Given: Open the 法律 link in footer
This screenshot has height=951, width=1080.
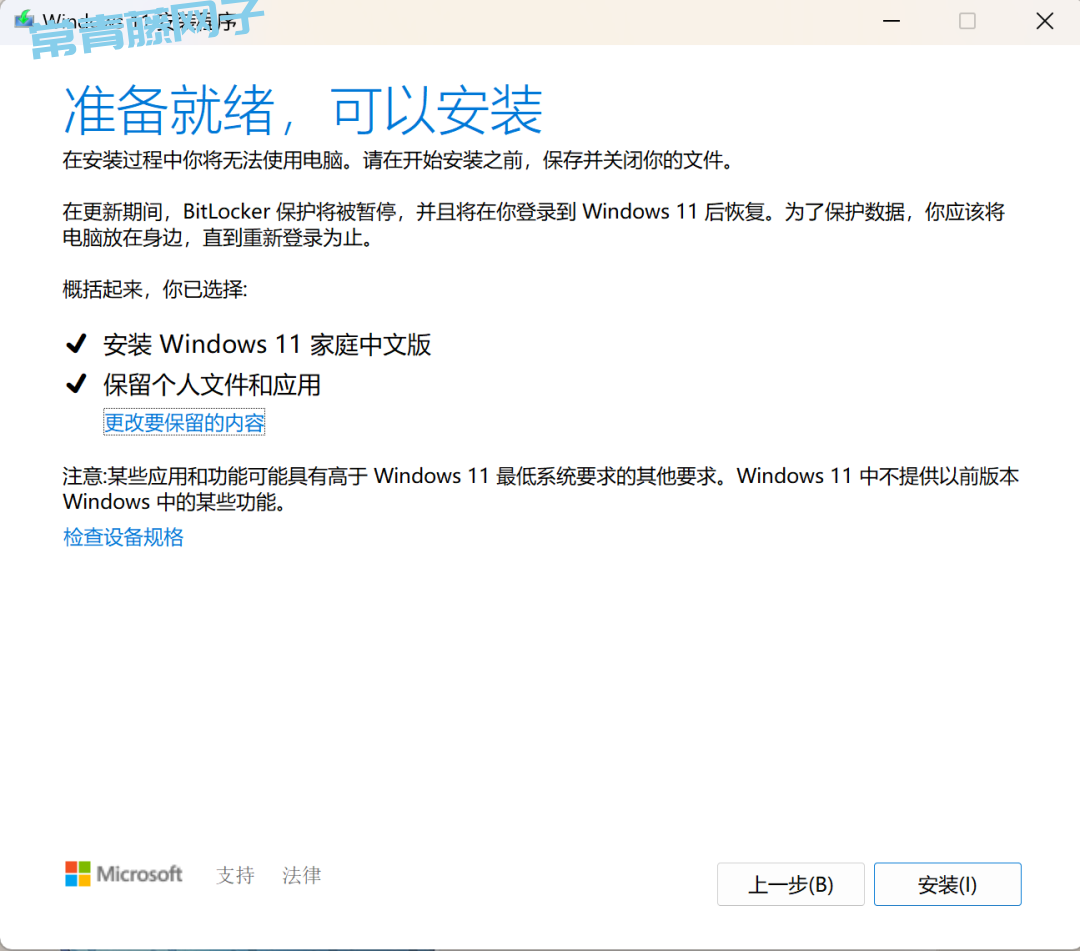Looking at the screenshot, I should [x=301, y=875].
